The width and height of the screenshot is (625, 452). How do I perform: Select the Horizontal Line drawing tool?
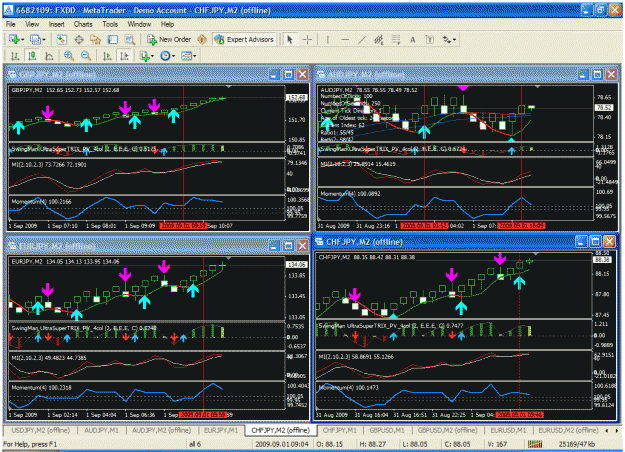[345, 39]
